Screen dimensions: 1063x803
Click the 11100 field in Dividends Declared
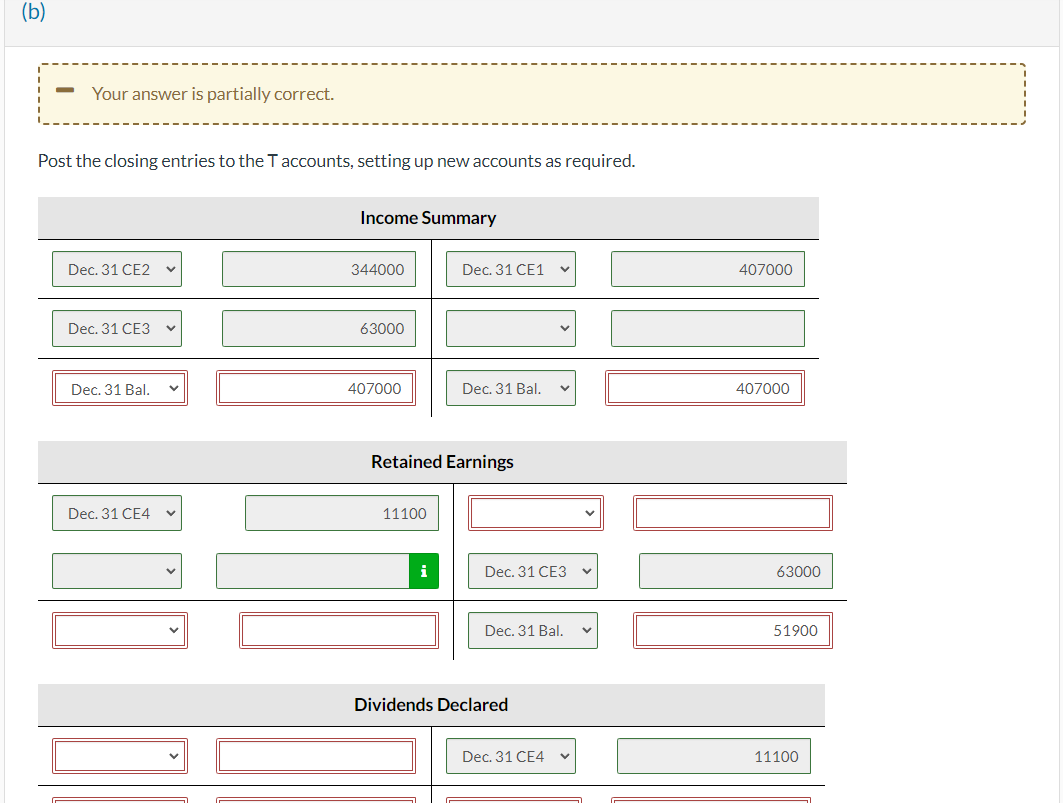(x=713, y=755)
